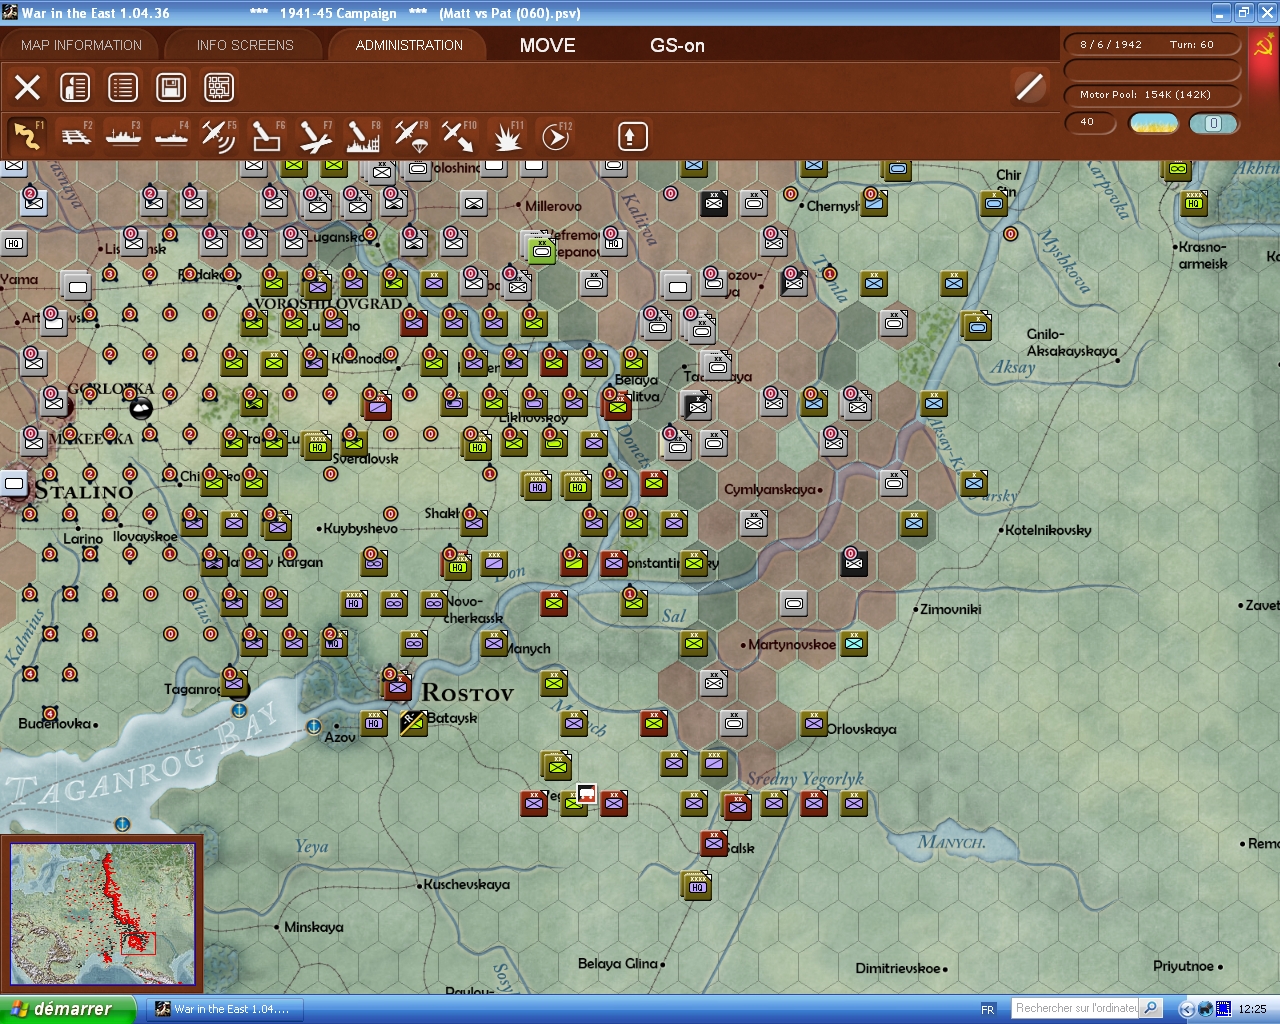Select the F11 explosion battle icon

coord(507,135)
